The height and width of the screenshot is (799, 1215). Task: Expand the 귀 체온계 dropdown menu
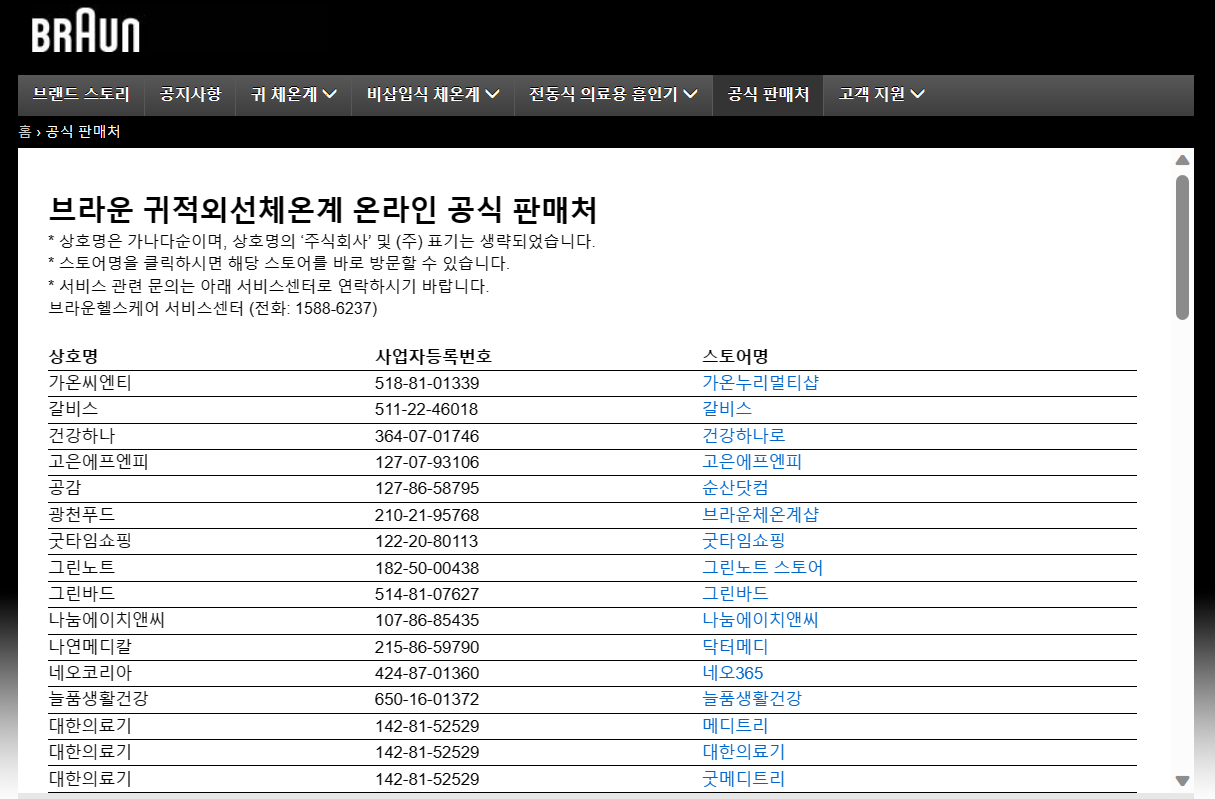click(x=294, y=95)
